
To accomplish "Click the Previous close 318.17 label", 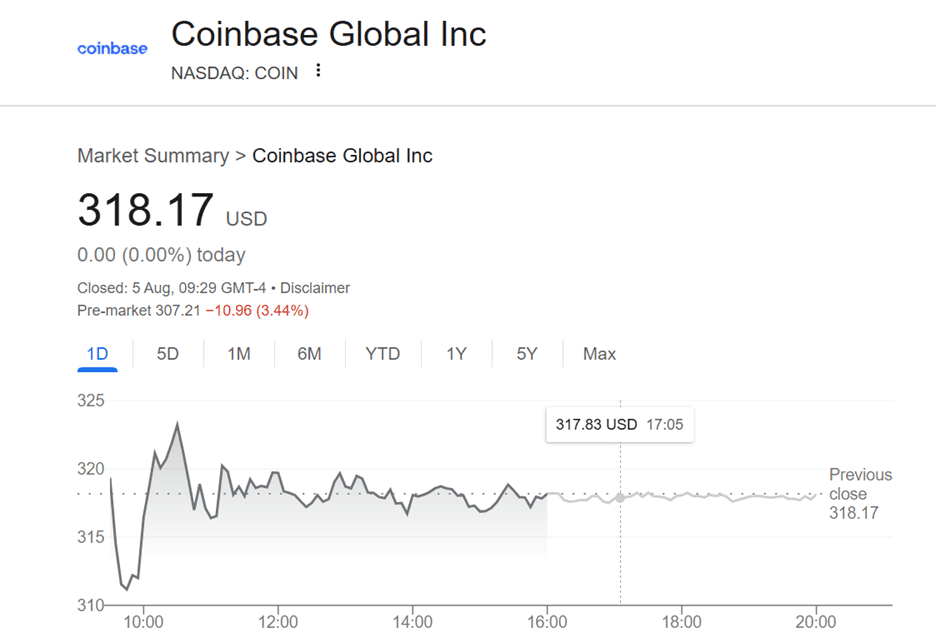I will [860, 493].
